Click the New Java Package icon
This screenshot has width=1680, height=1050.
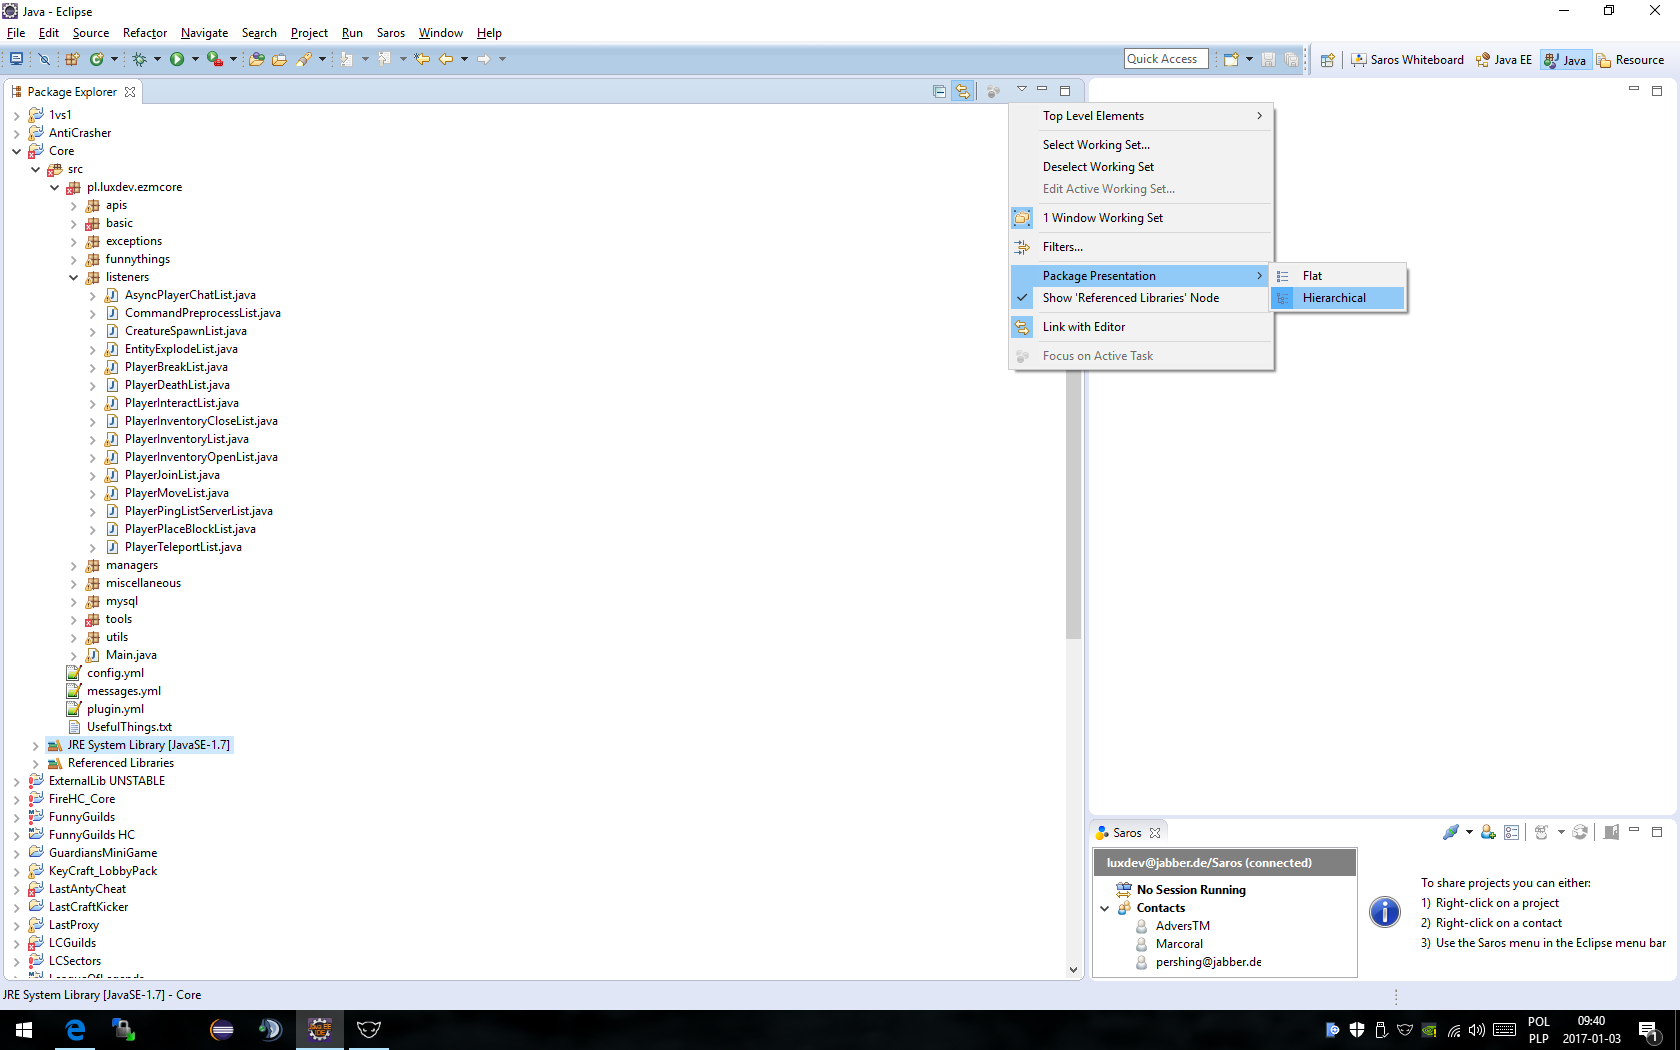tap(72, 60)
